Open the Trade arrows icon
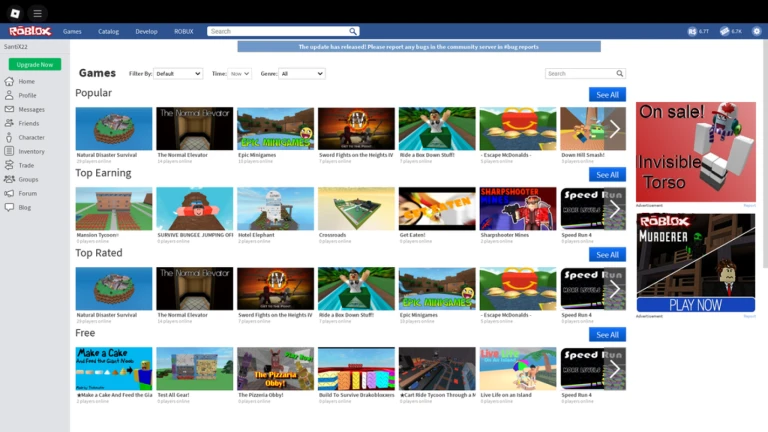The width and height of the screenshot is (768, 432). coord(10,165)
